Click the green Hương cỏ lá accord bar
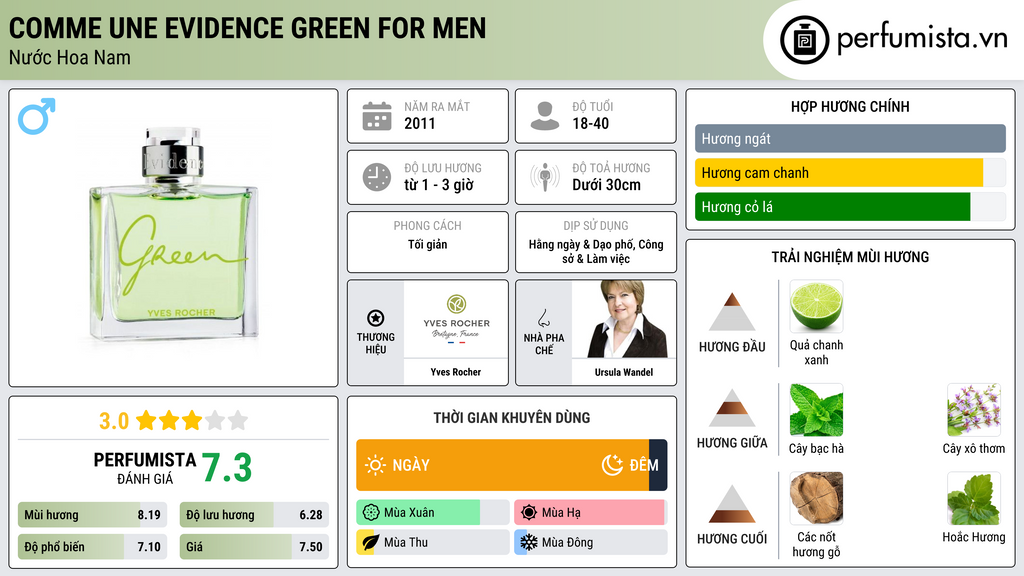 pyautogui.click(x=833, y=206)
